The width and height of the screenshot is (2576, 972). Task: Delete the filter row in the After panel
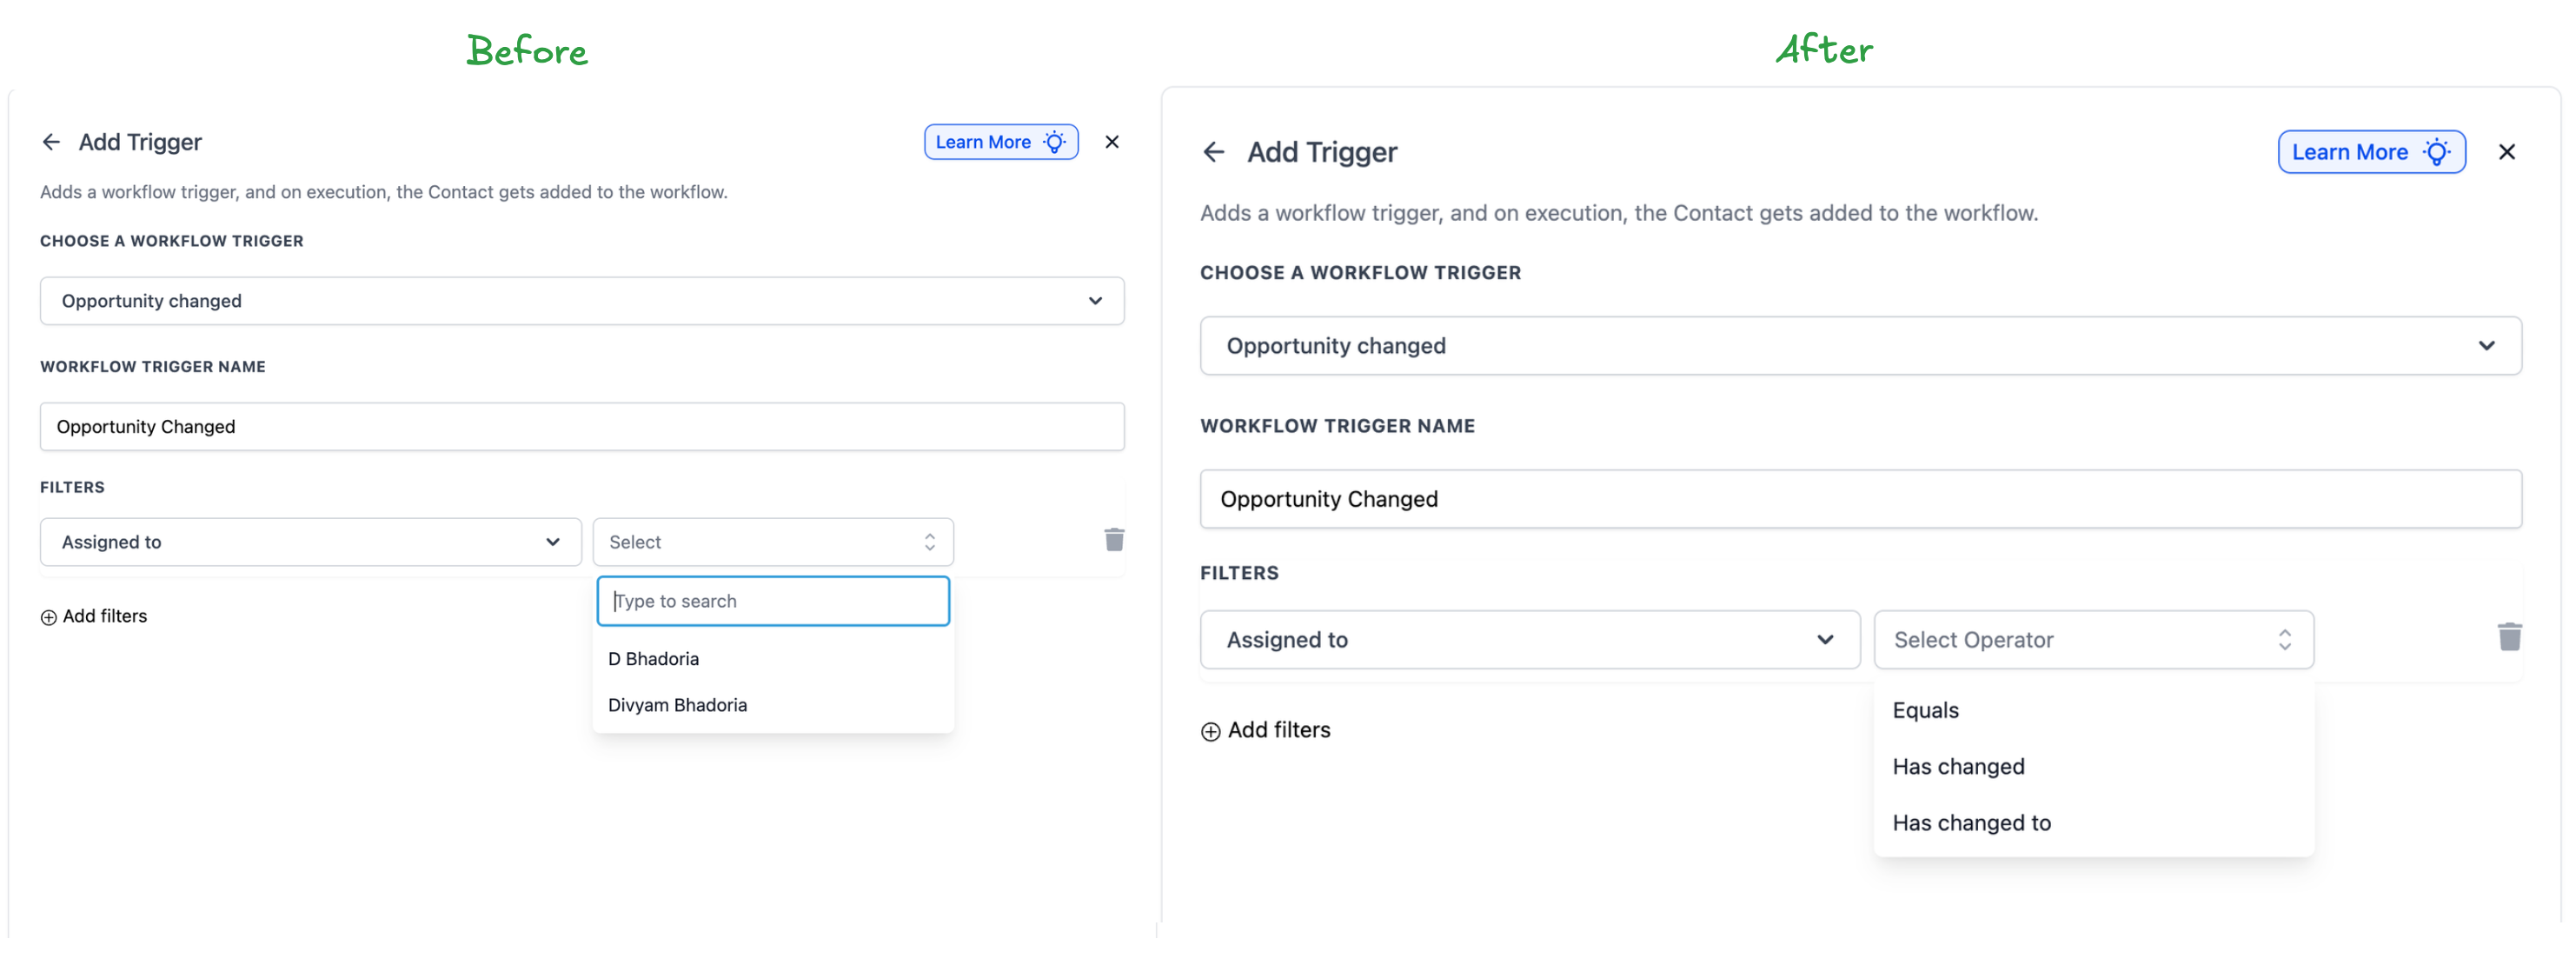coord(2508,637)
